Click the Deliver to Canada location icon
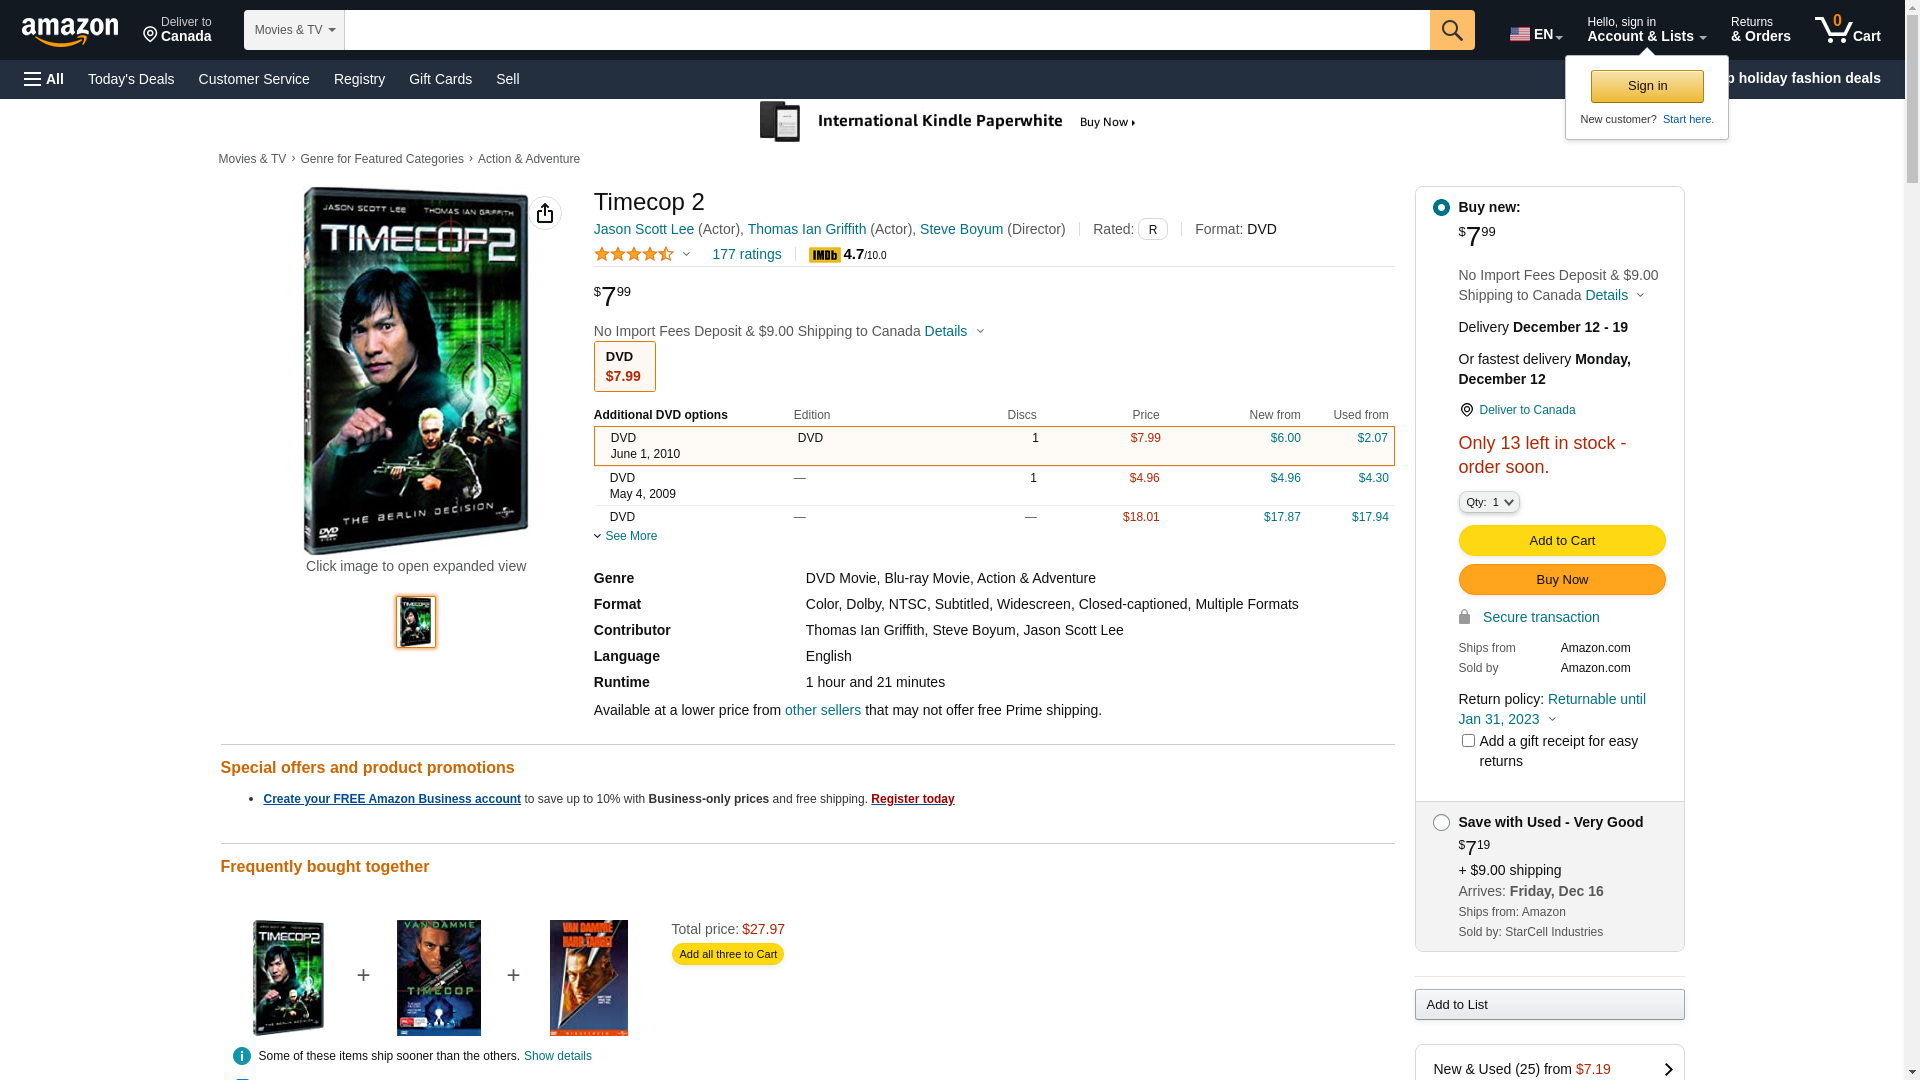1920x1080 pixels. [x=1466, y=410]
